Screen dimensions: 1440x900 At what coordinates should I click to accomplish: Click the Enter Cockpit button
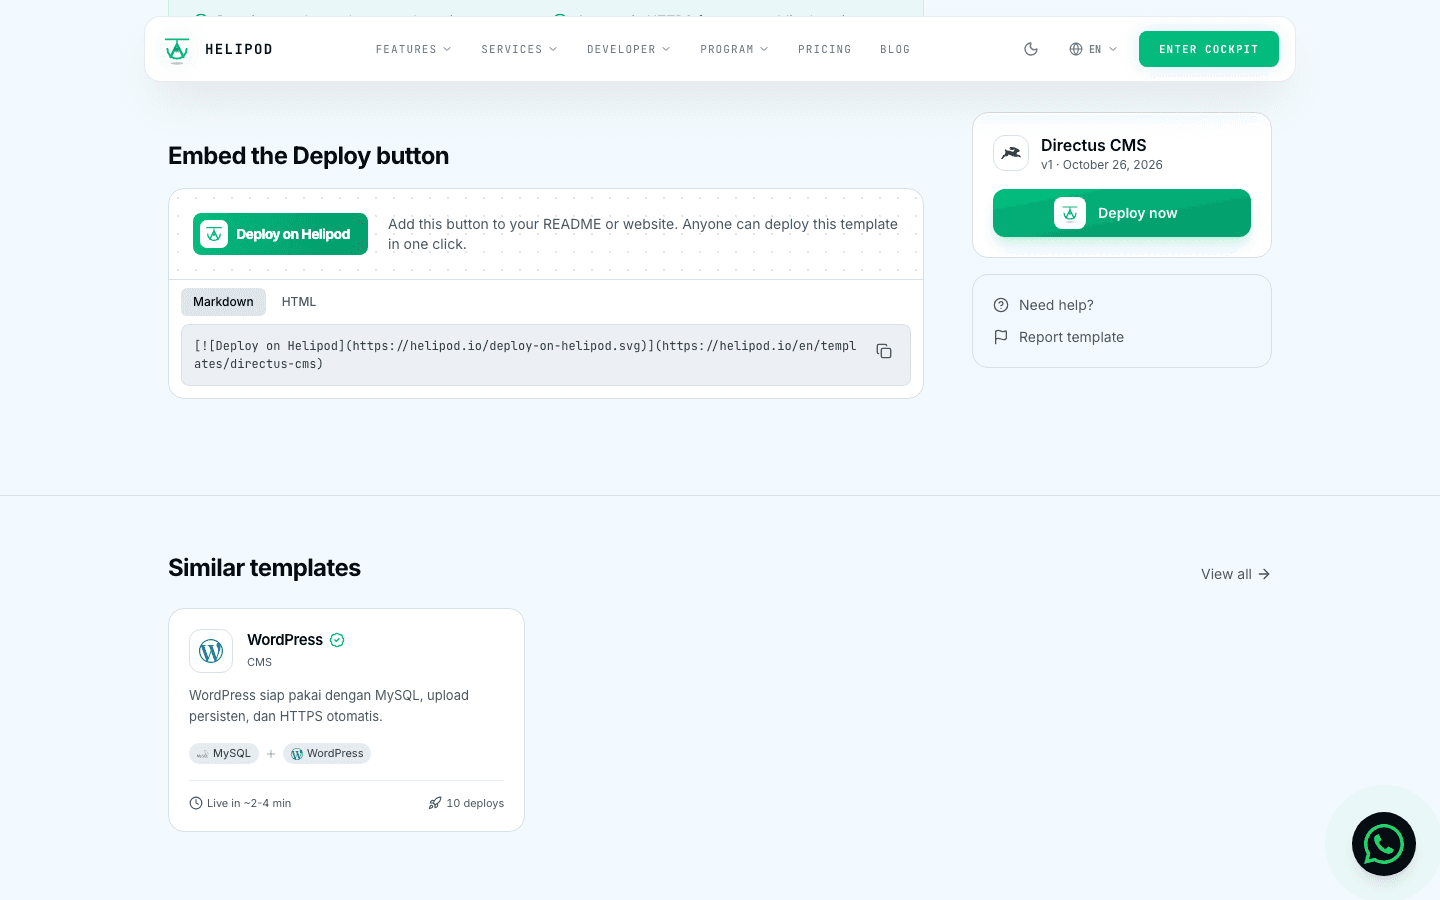click(x=1208, y=49)
